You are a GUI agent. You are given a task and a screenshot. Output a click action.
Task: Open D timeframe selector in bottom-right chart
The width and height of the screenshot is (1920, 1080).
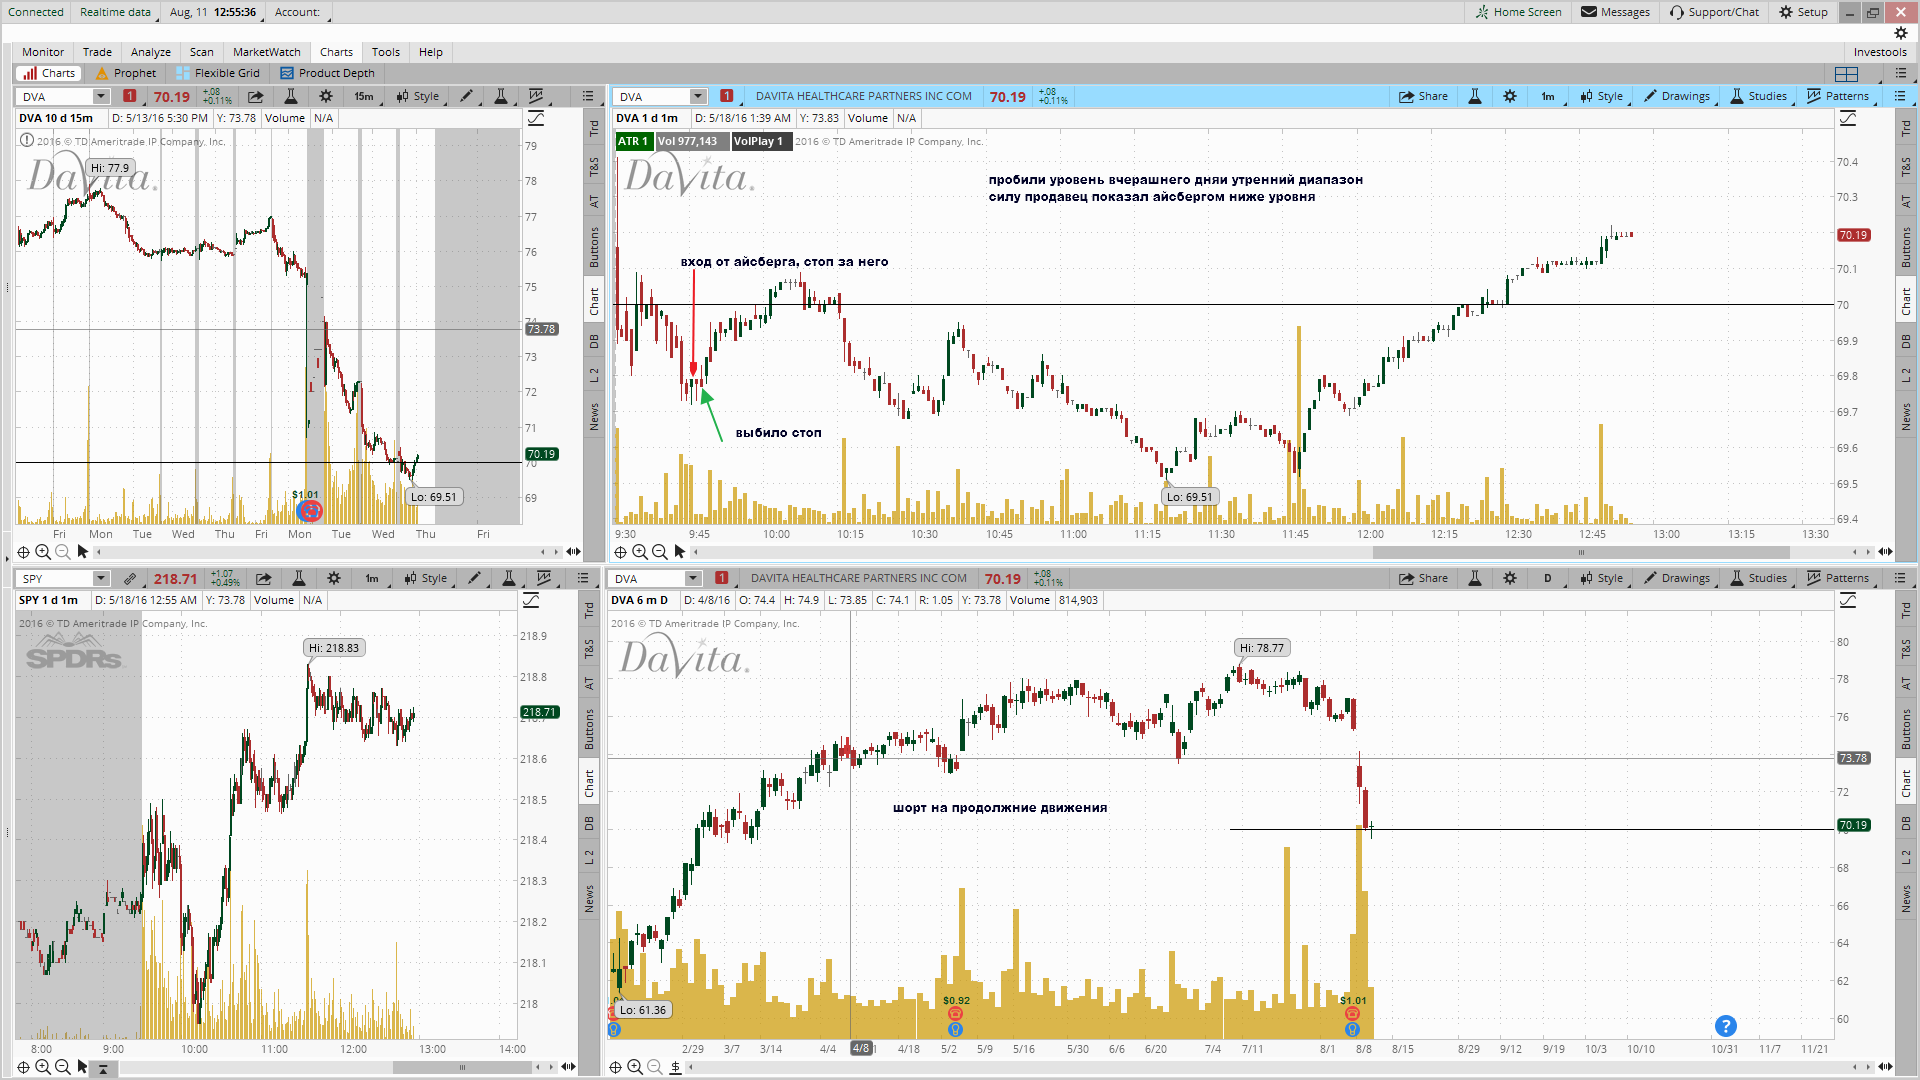pos(1549,579)
